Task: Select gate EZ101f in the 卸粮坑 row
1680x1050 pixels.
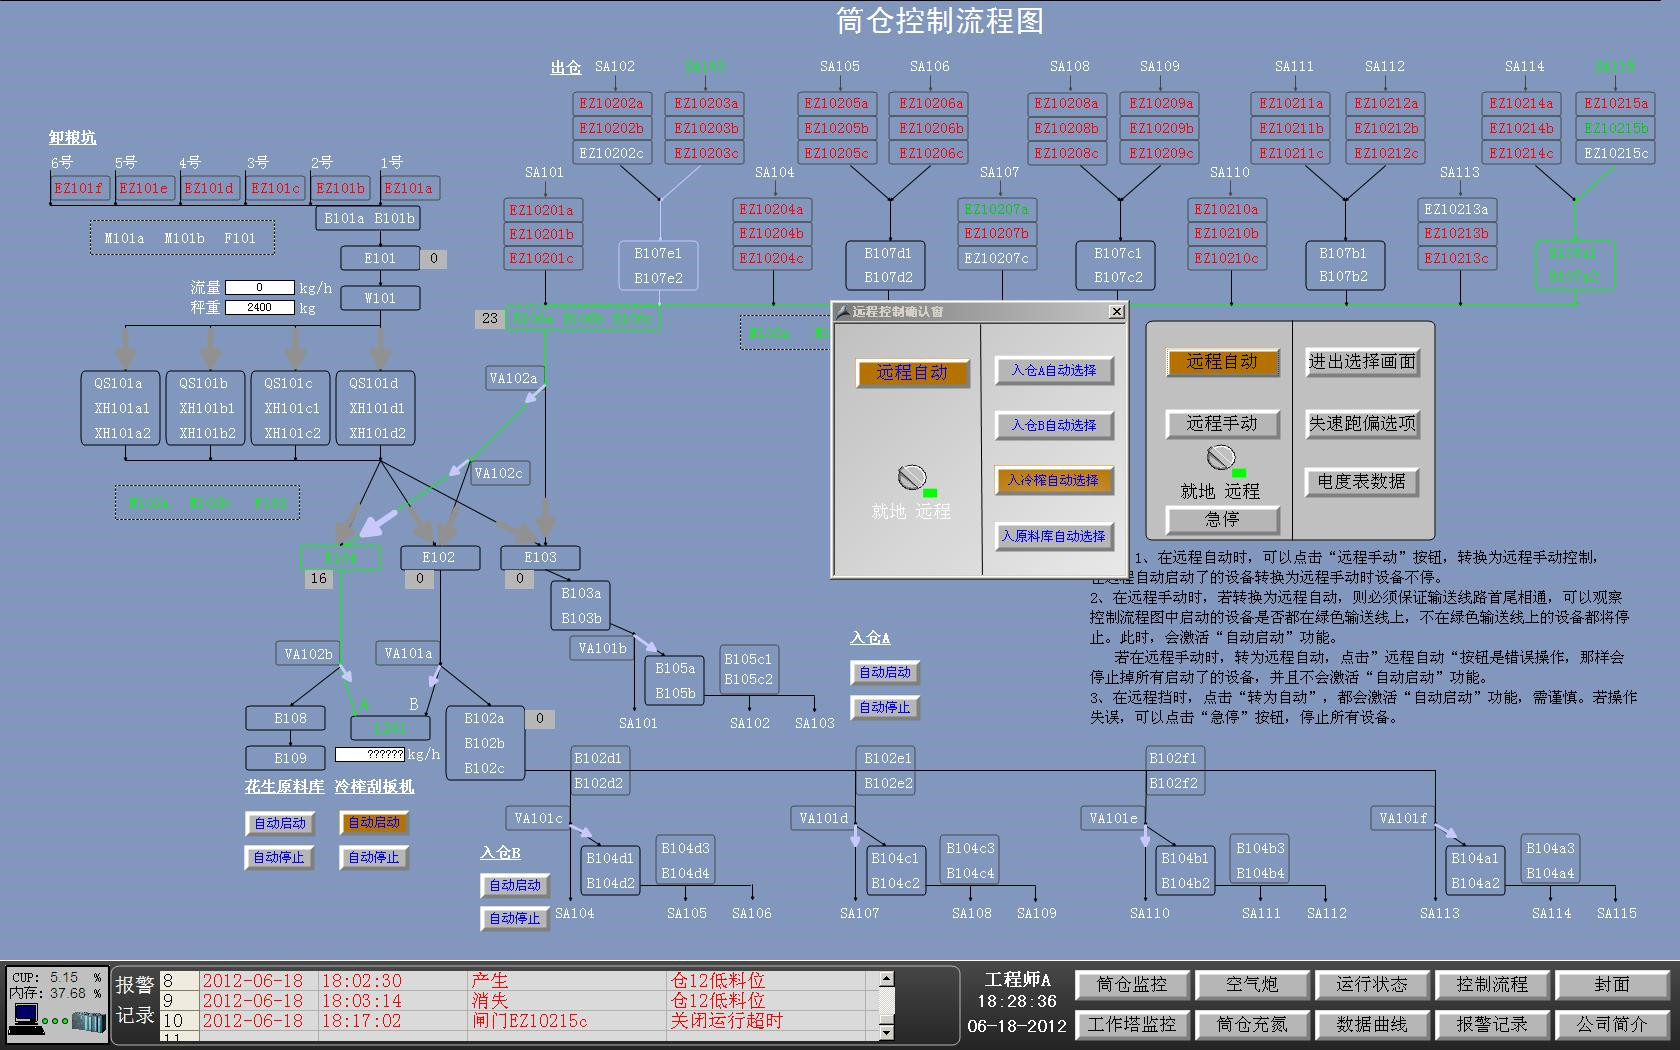Action: [x=79, y=188]
